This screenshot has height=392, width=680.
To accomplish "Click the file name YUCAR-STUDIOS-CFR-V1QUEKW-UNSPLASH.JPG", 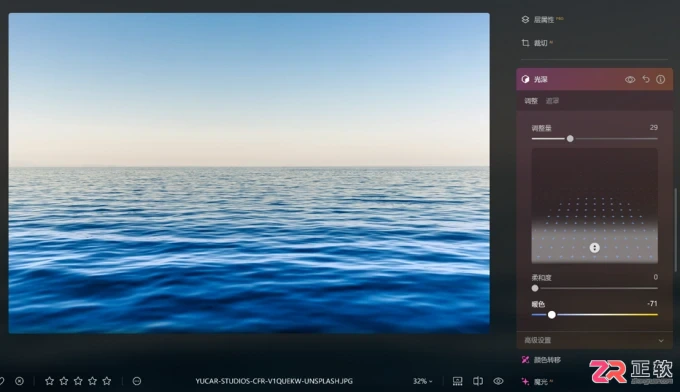I will click(x=274, y=381).
